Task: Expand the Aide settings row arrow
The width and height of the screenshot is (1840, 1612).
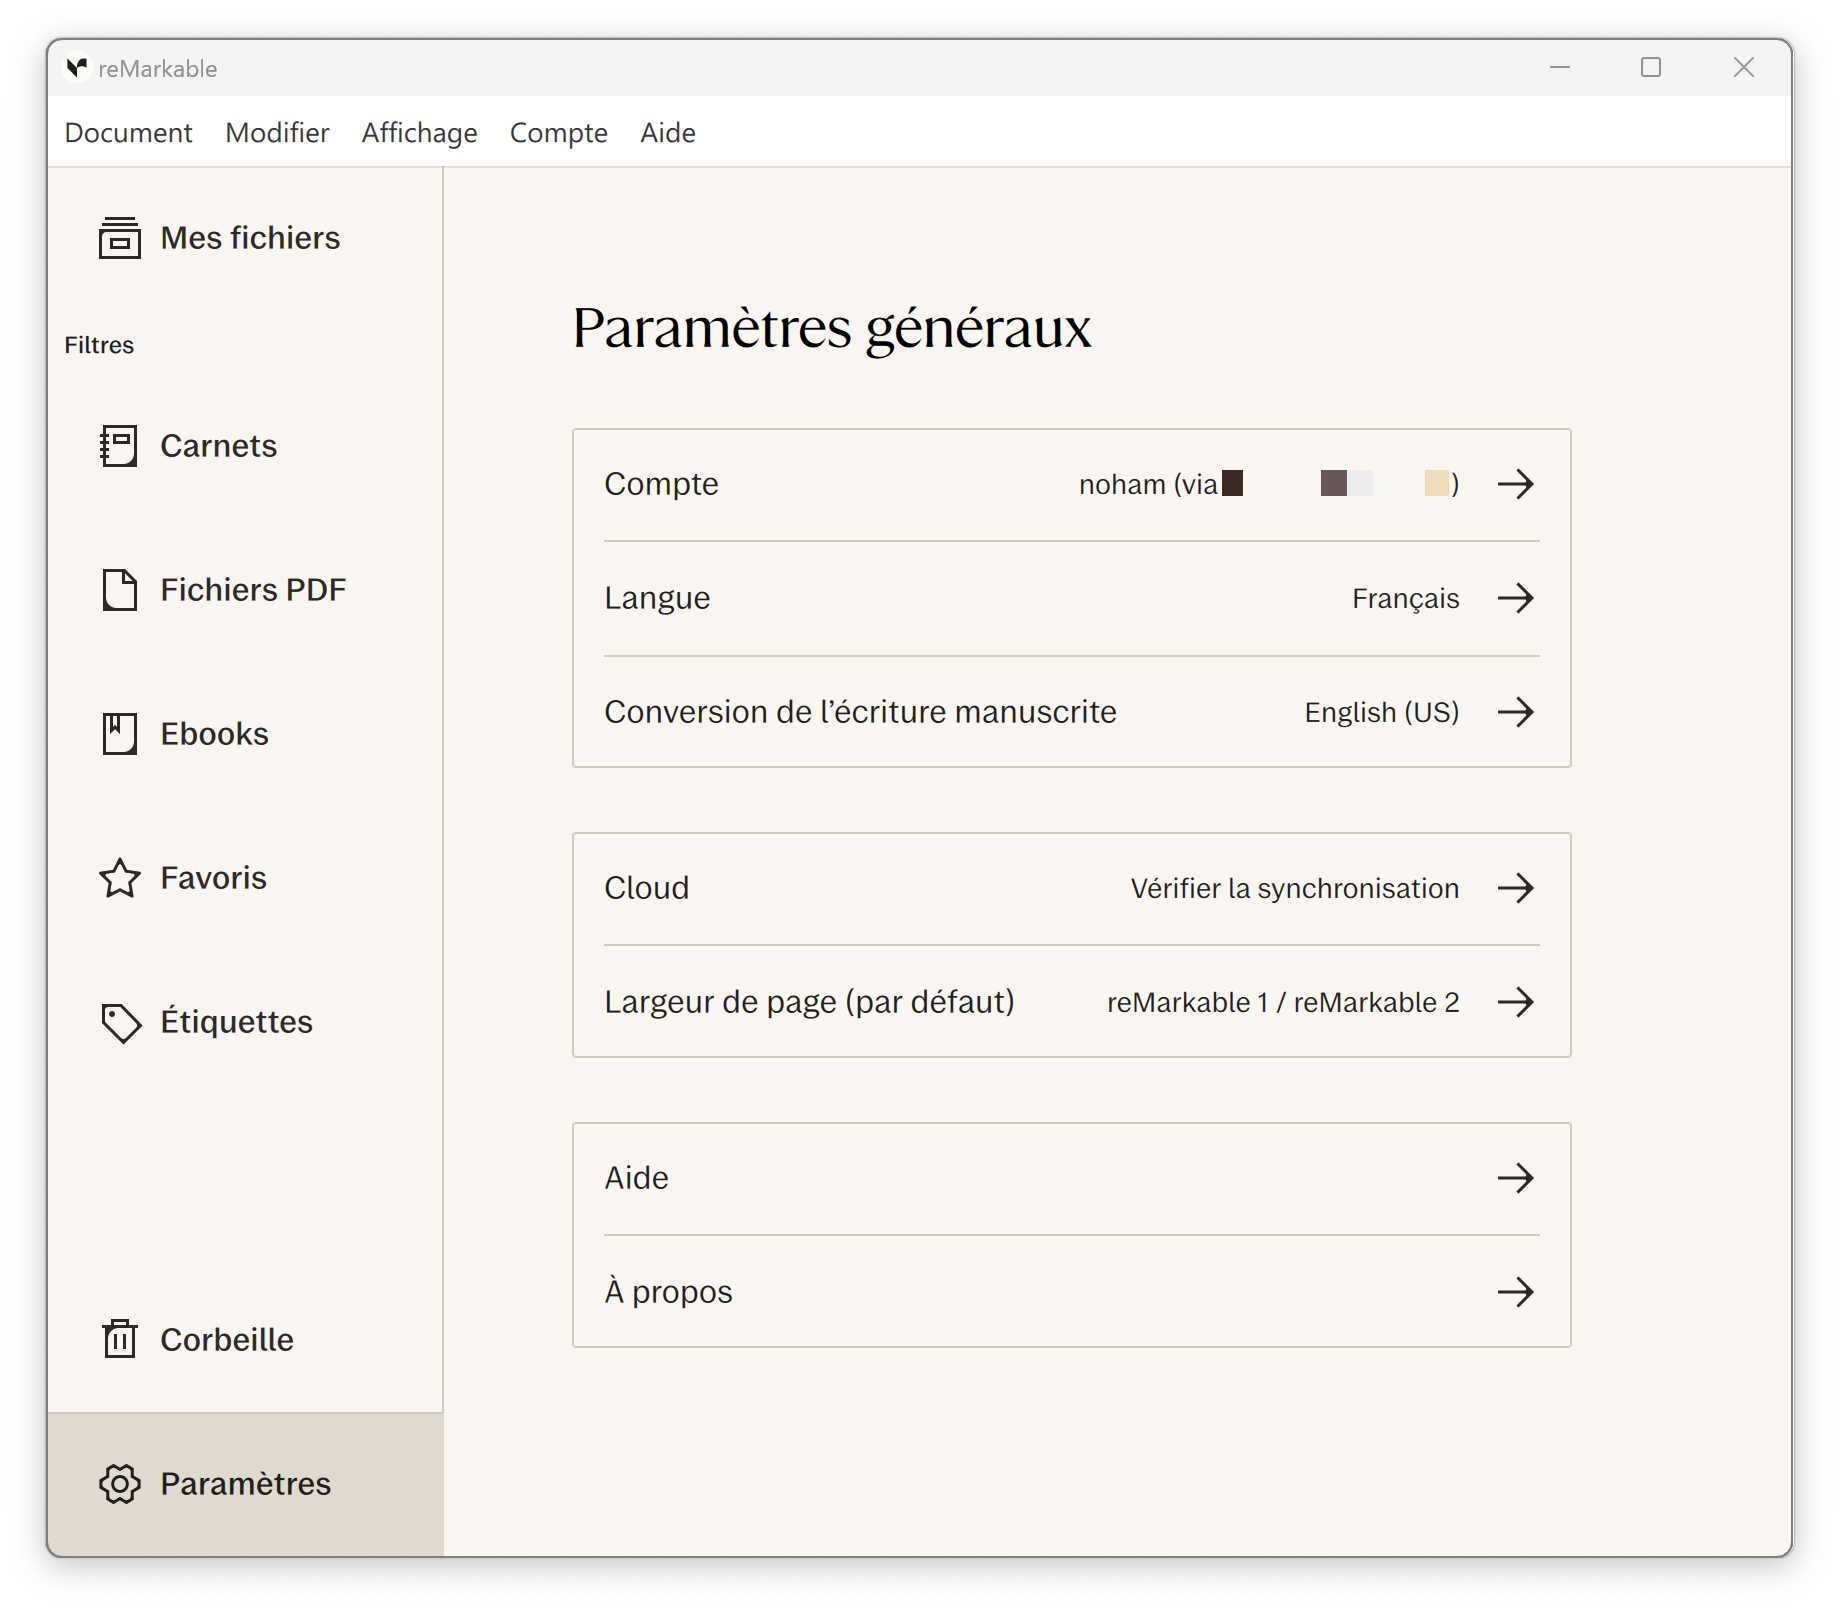Action: coord(1516,1178)
